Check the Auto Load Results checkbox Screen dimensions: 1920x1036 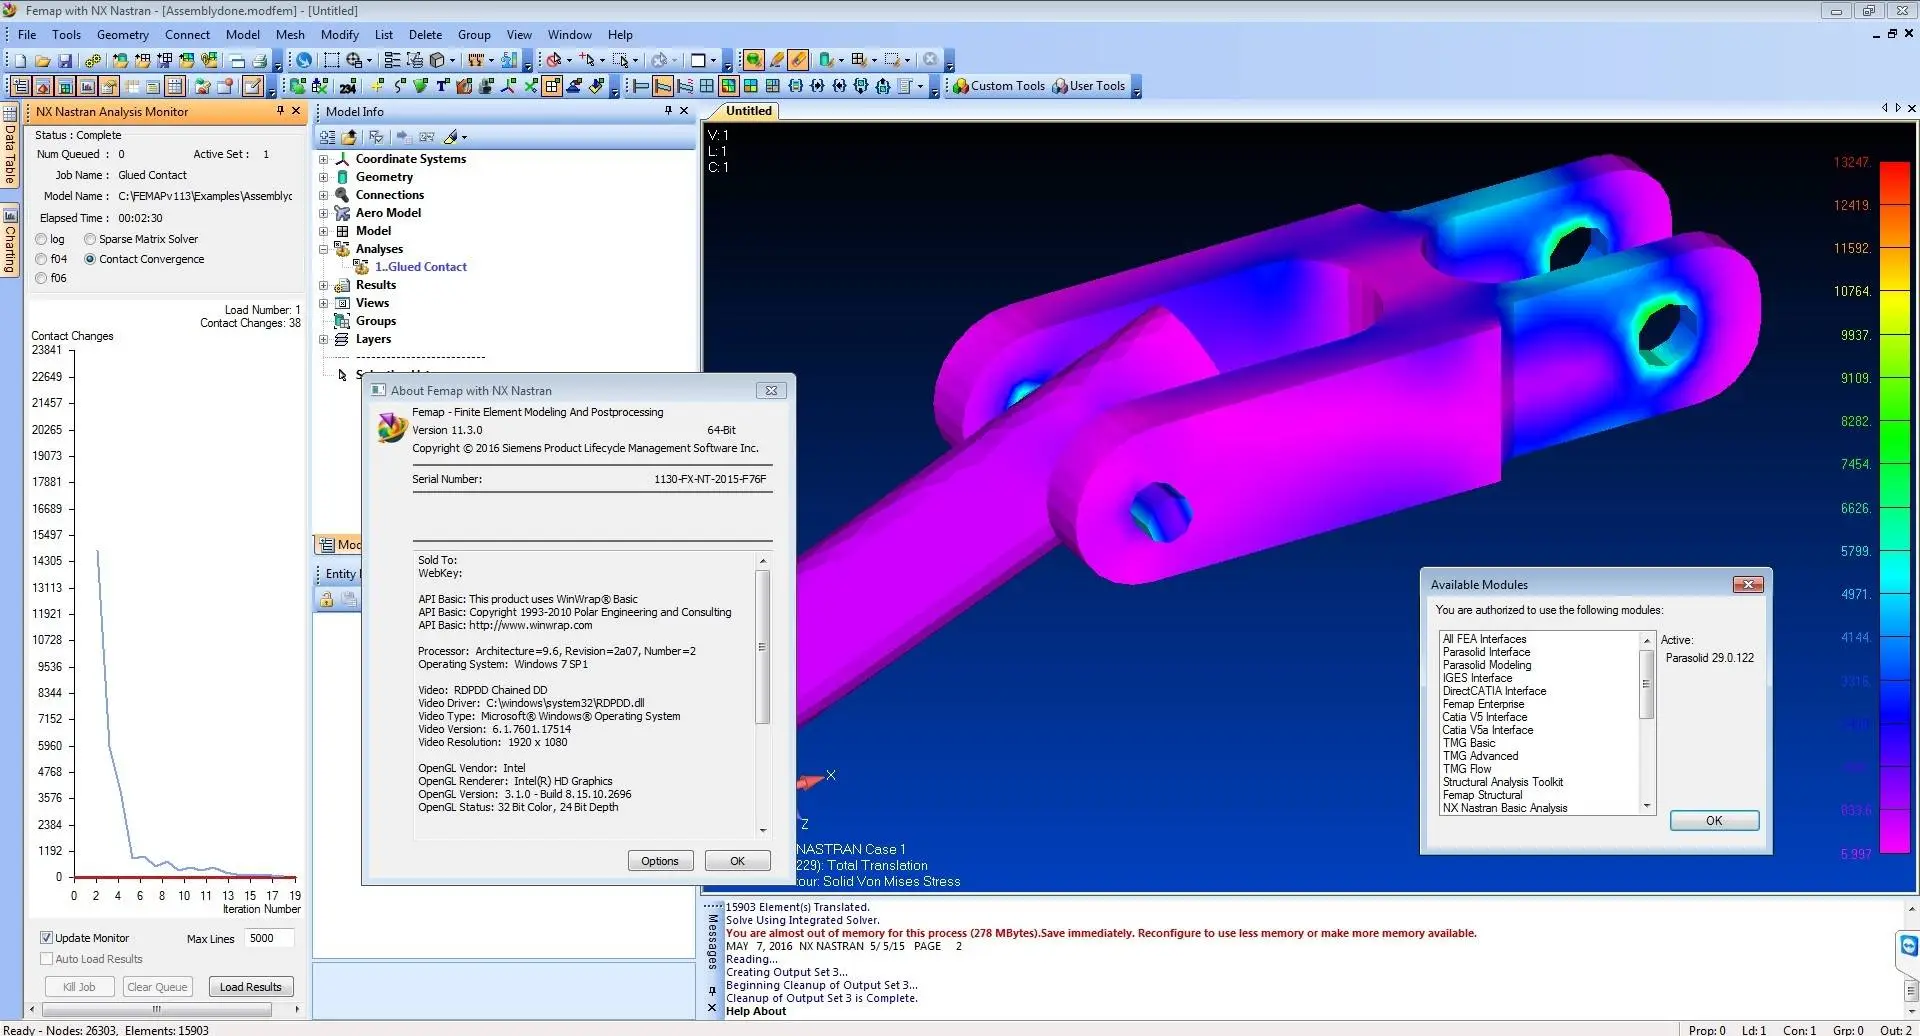point(46,959)
